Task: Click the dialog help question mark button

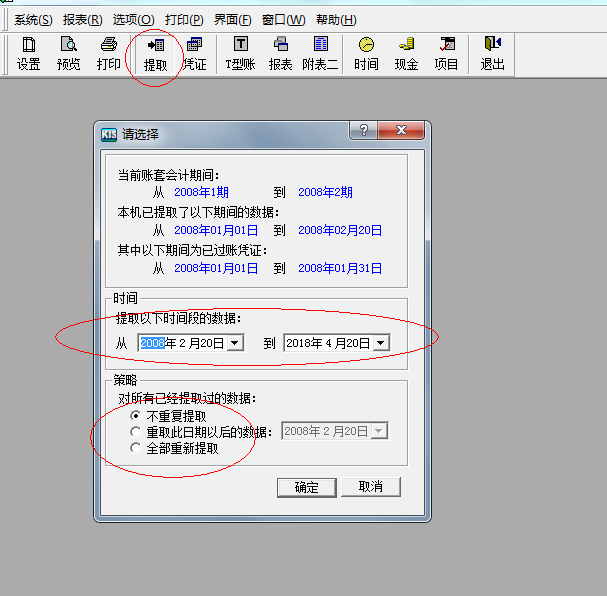Action: tap(364, 132)
